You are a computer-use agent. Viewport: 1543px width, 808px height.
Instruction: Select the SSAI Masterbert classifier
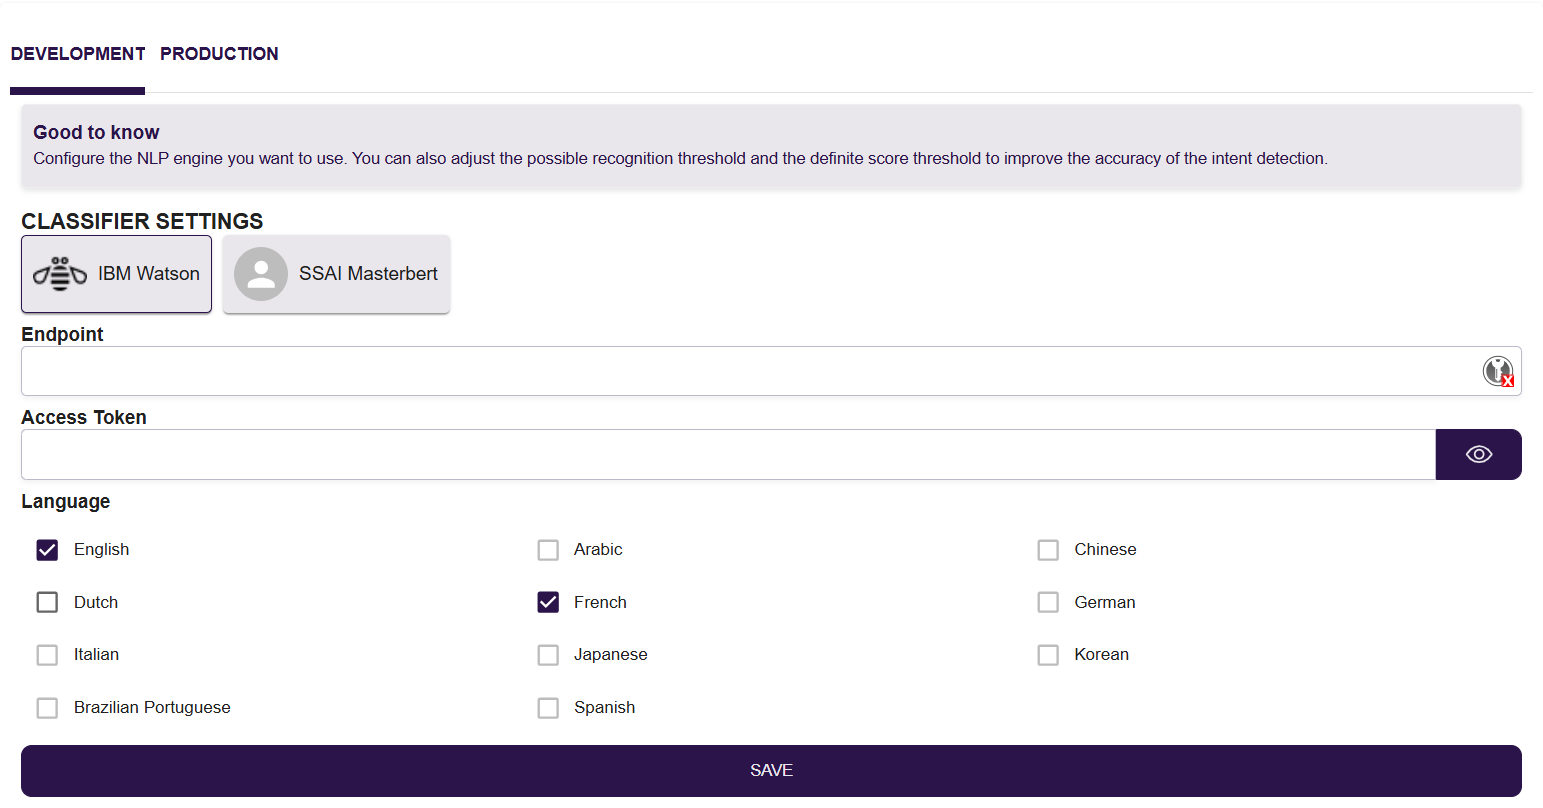[336, 274]
